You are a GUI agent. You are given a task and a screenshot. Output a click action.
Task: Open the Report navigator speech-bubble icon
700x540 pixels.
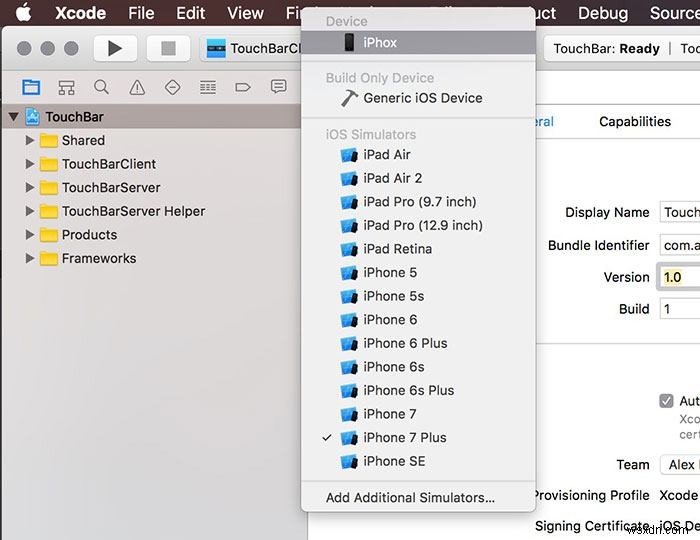click(279, 86)
